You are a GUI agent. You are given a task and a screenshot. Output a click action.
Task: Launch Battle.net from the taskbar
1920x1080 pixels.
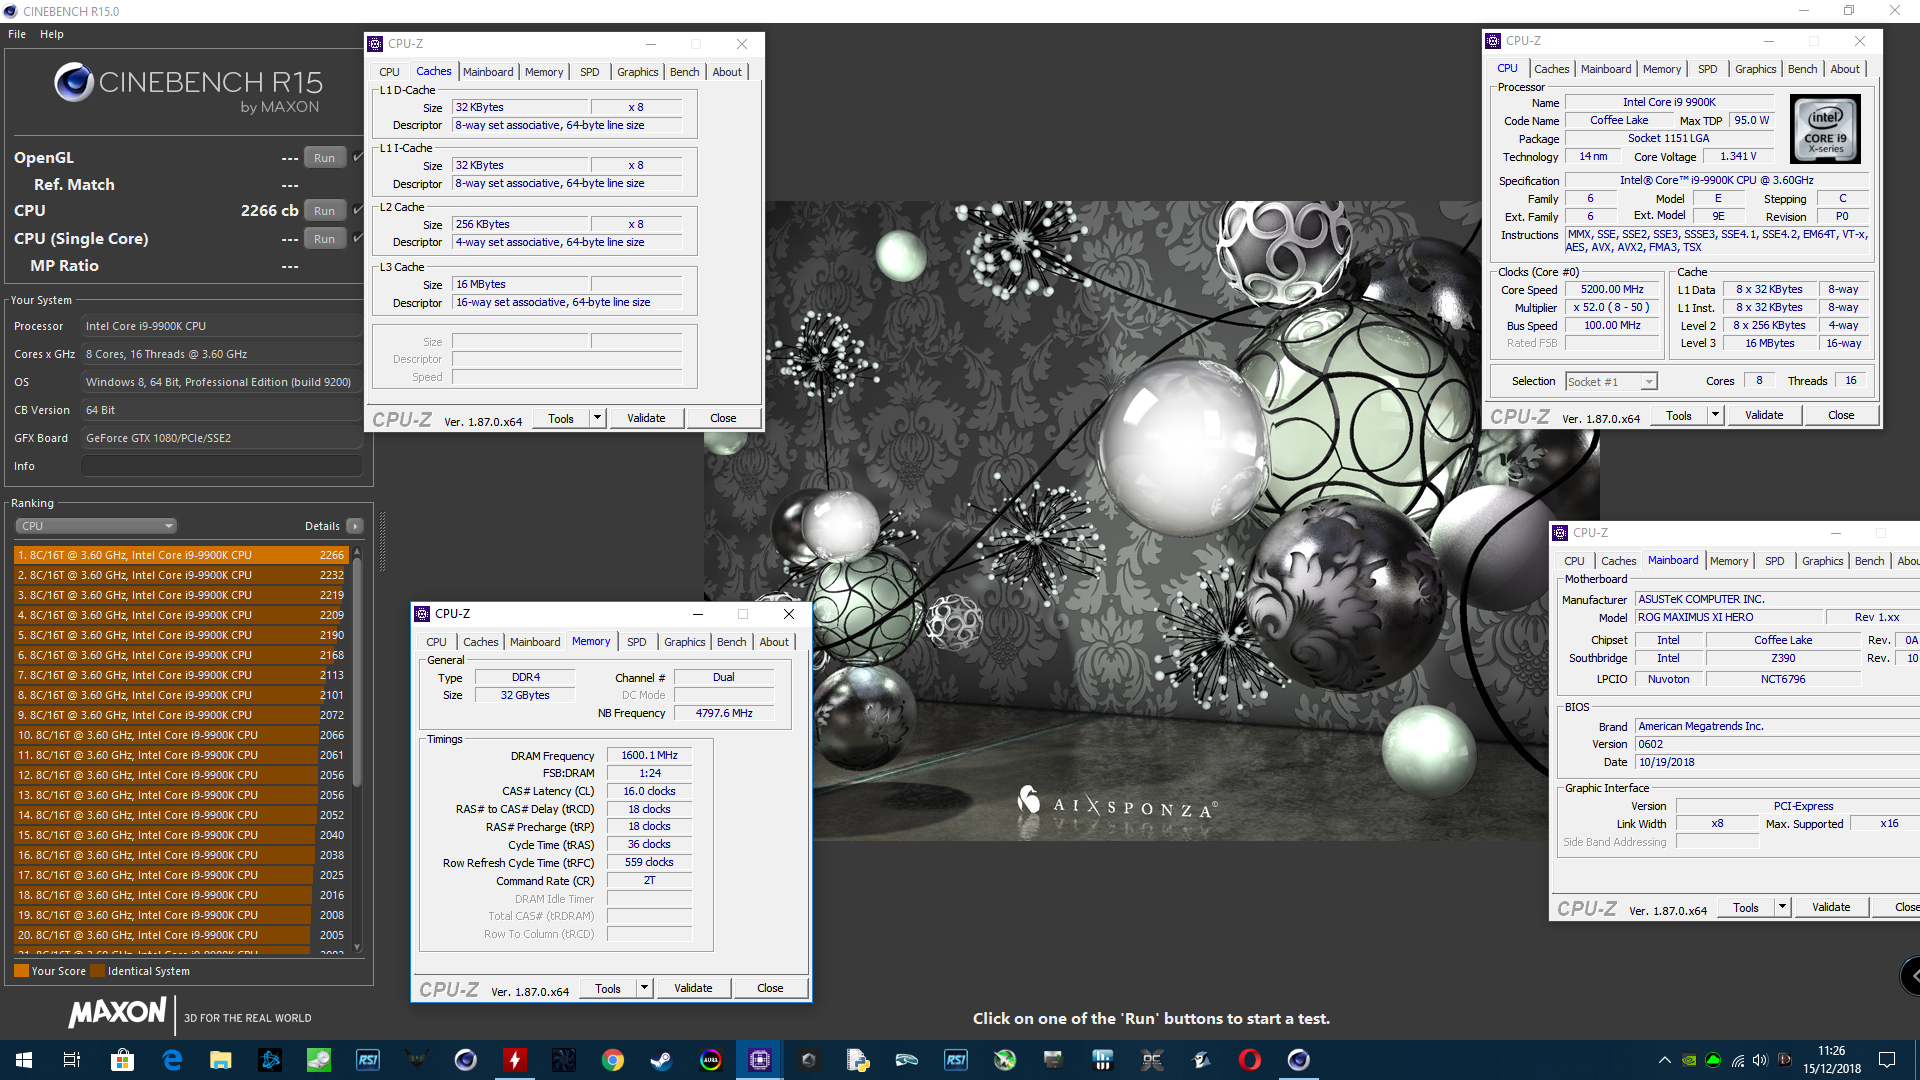point(270,1060)
